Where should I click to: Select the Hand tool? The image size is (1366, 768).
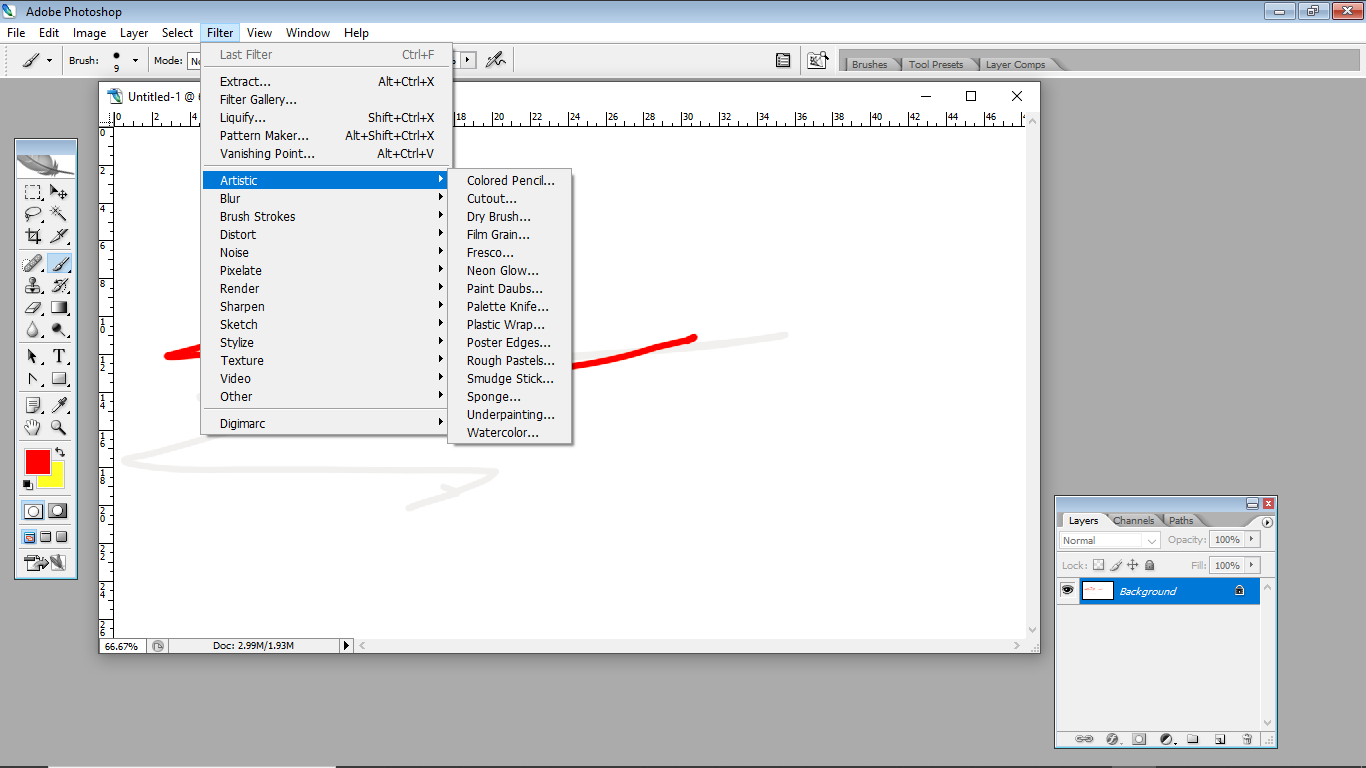pyautogui.click(x=33, y=427)
